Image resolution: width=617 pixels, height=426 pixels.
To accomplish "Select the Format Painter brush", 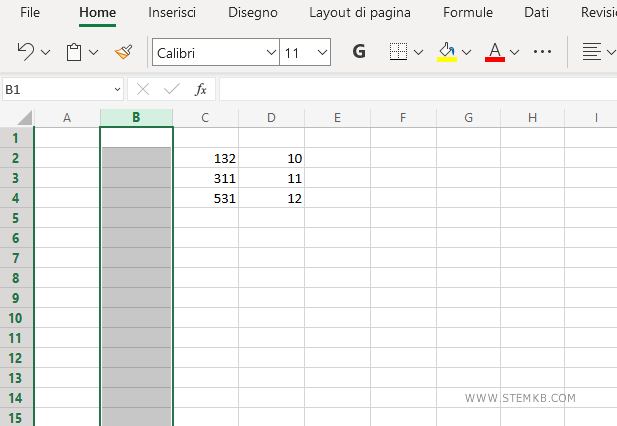I will pos(123,51).
